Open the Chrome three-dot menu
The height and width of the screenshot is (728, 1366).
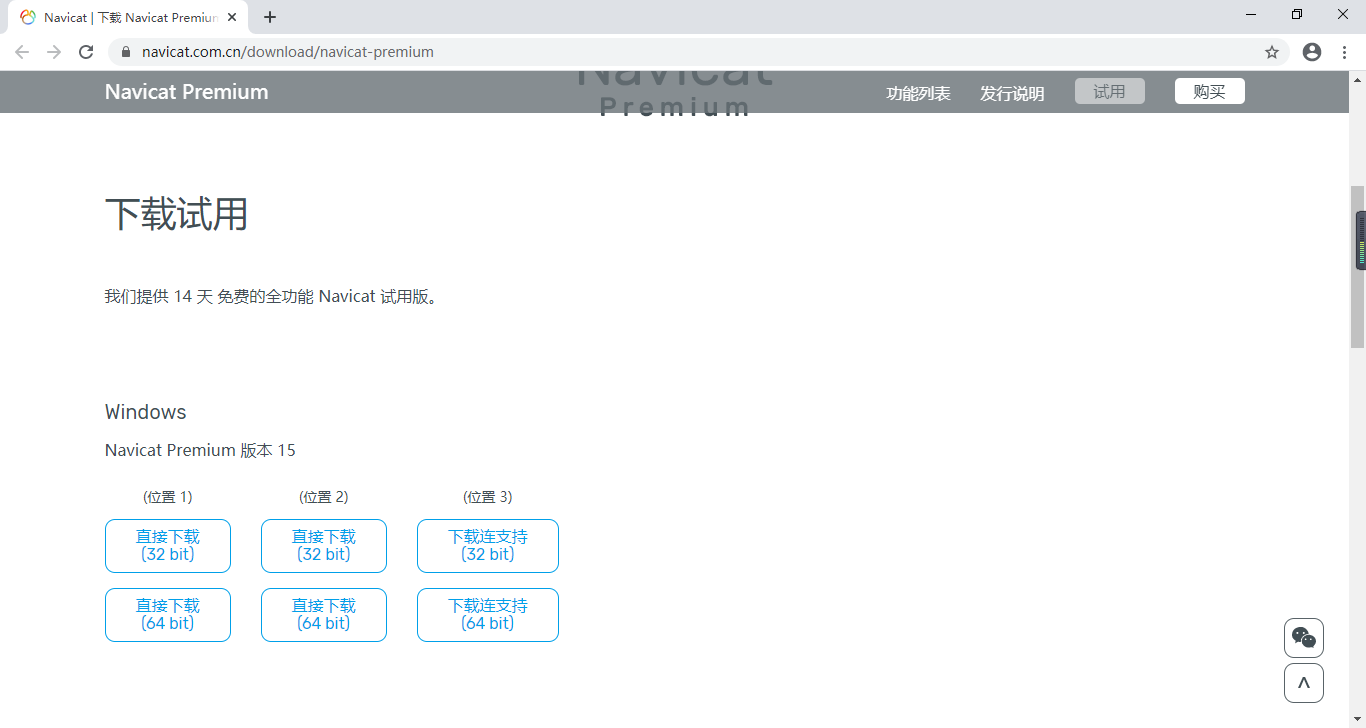[1344, 52]
